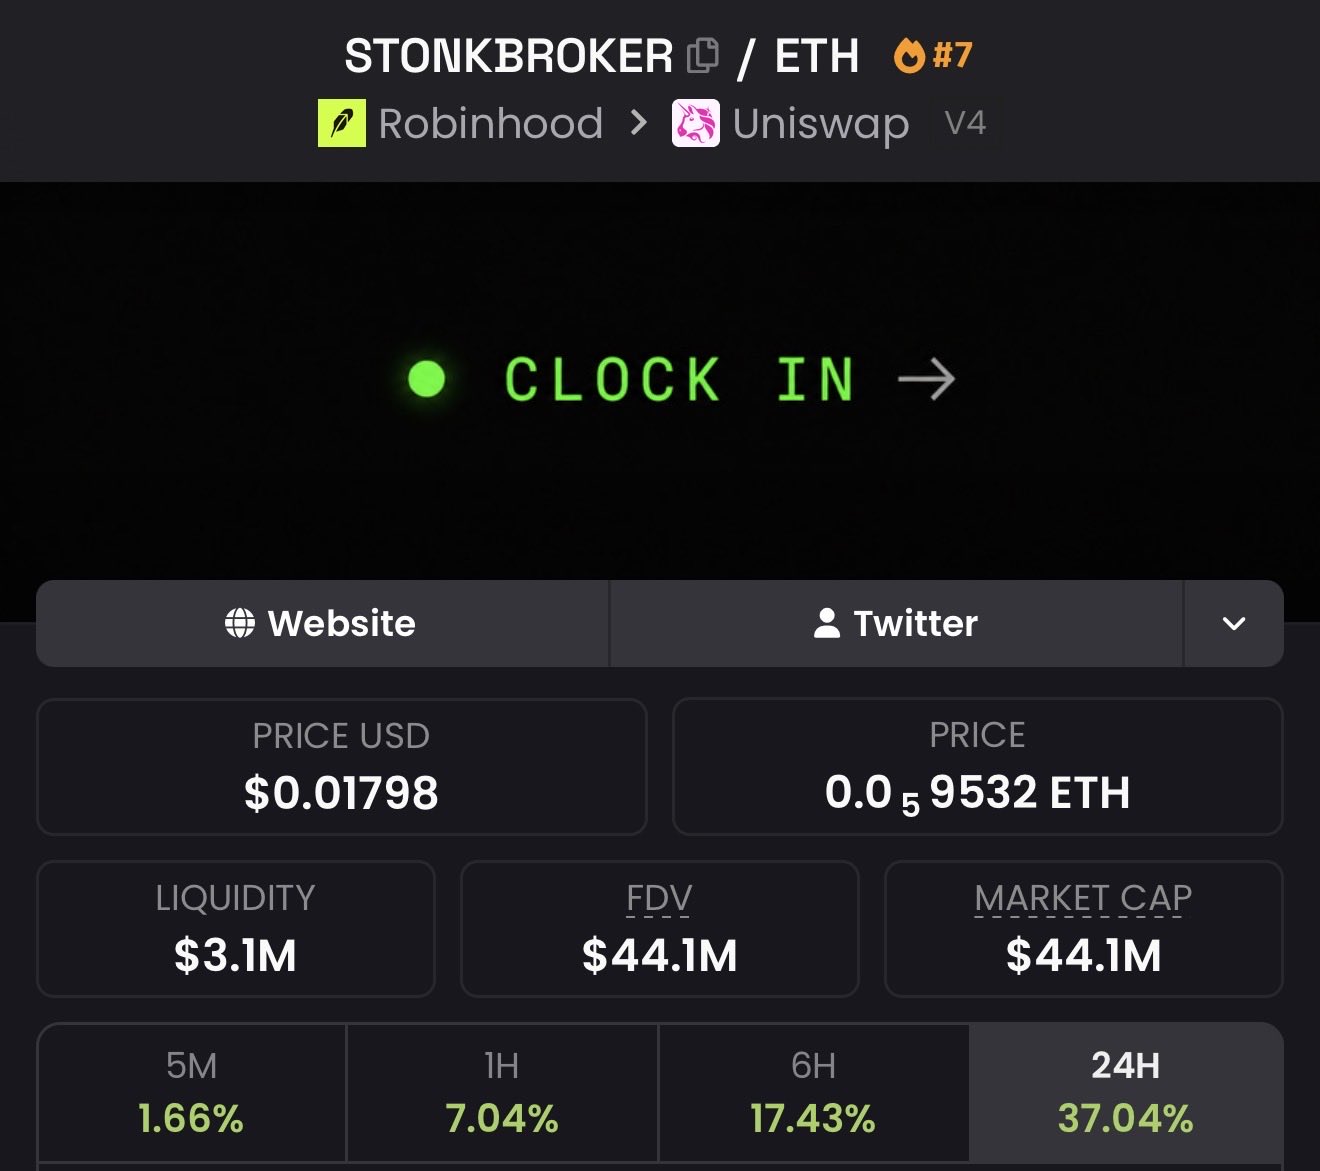Click the globe icon on Website button
1320x1171 pixels.
click(240, 623)
